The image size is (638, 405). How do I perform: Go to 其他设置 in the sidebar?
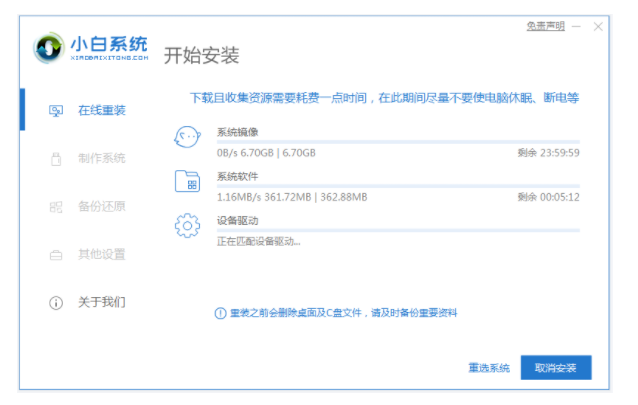pos(87,254)
